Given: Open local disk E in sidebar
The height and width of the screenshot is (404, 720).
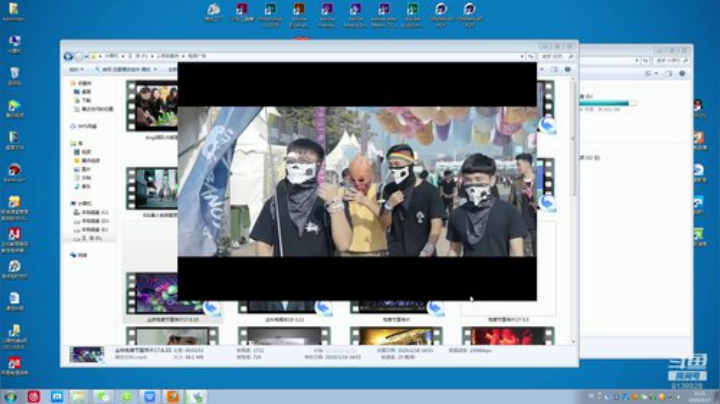Looking at the screenshot, I should pyautogui.click(x=91, y=230).
